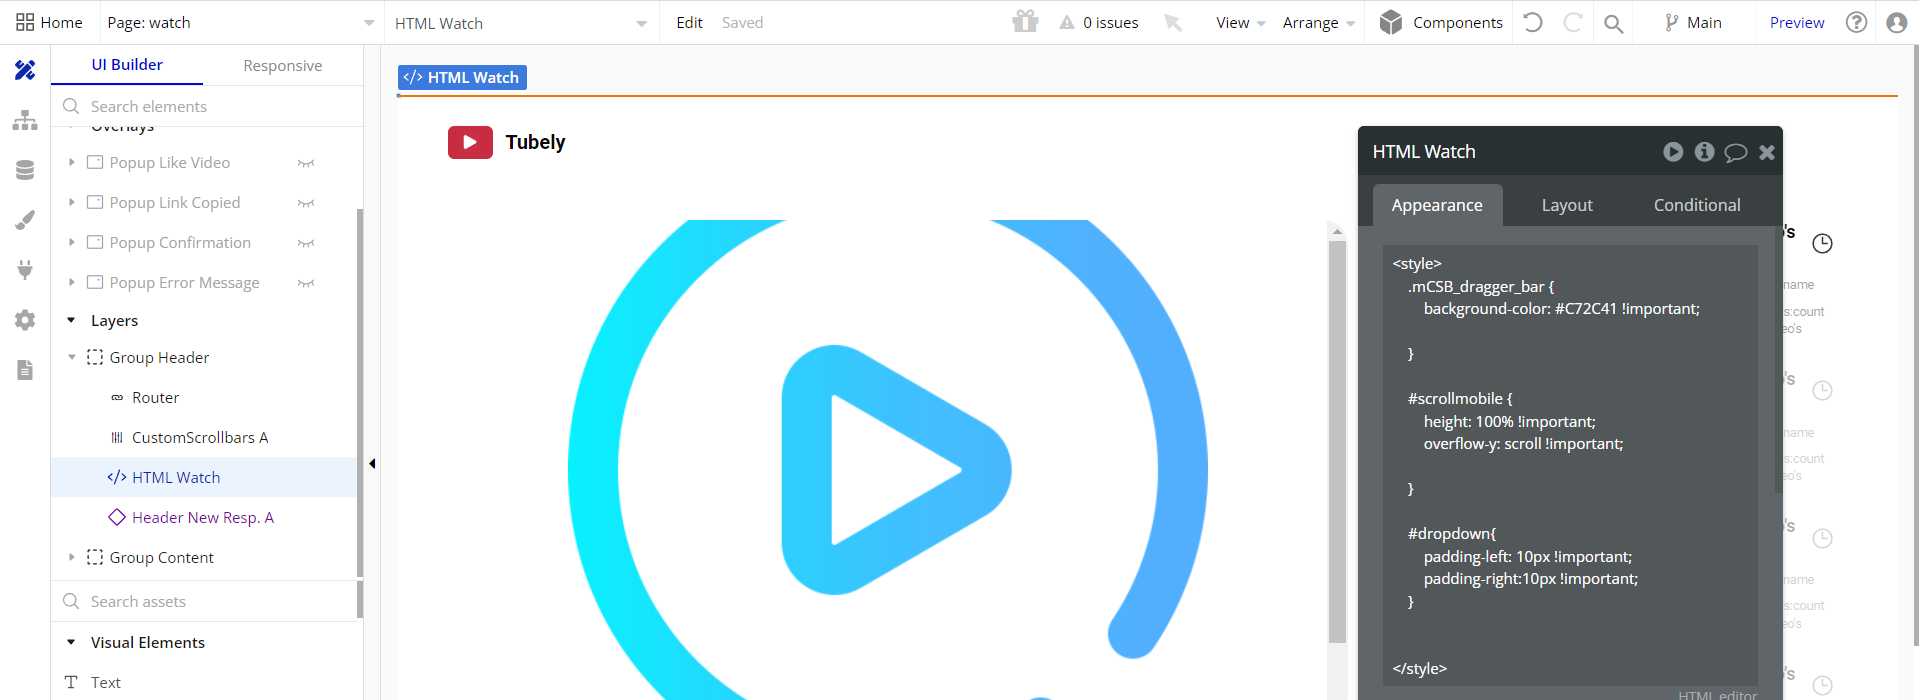1919x700 pixels.
Task: Select the Router element in tree
Action: click(155, 397)
